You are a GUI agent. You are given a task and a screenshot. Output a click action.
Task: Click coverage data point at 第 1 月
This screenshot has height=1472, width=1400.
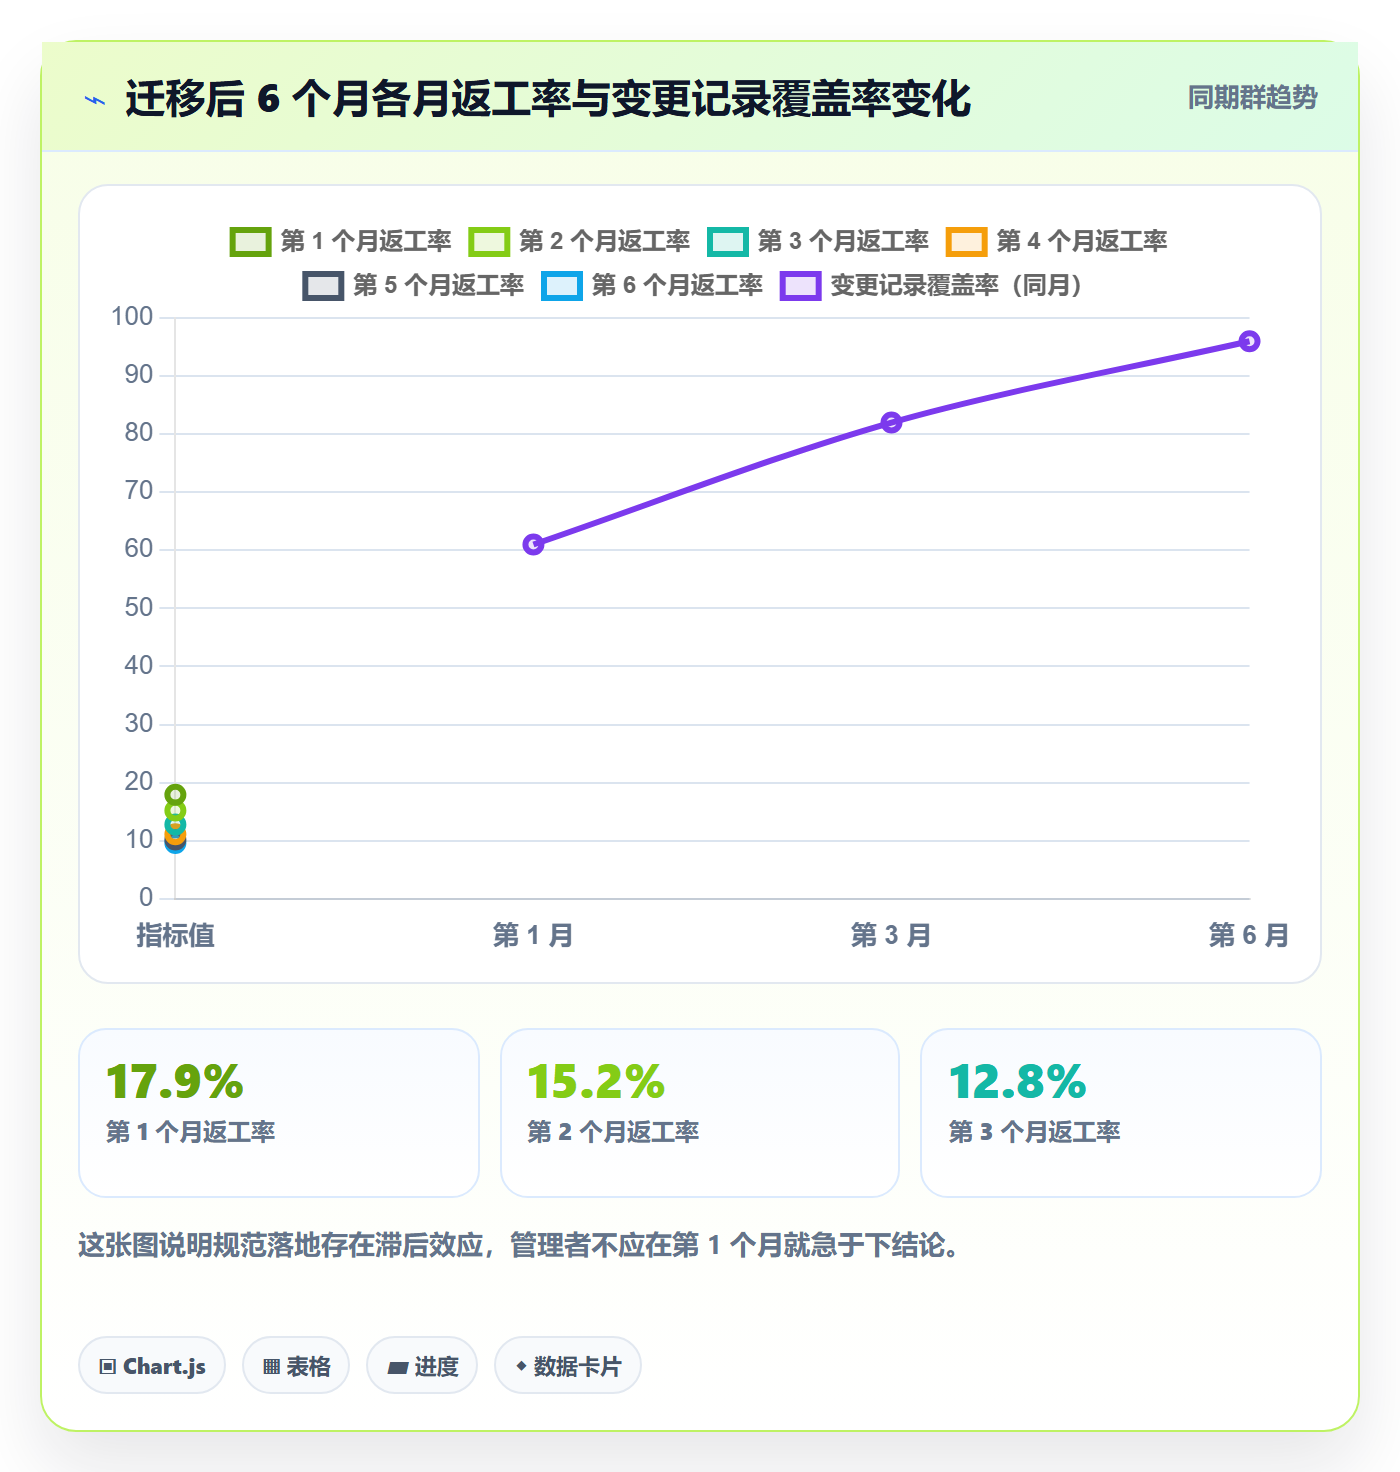(x=534, y=544)
